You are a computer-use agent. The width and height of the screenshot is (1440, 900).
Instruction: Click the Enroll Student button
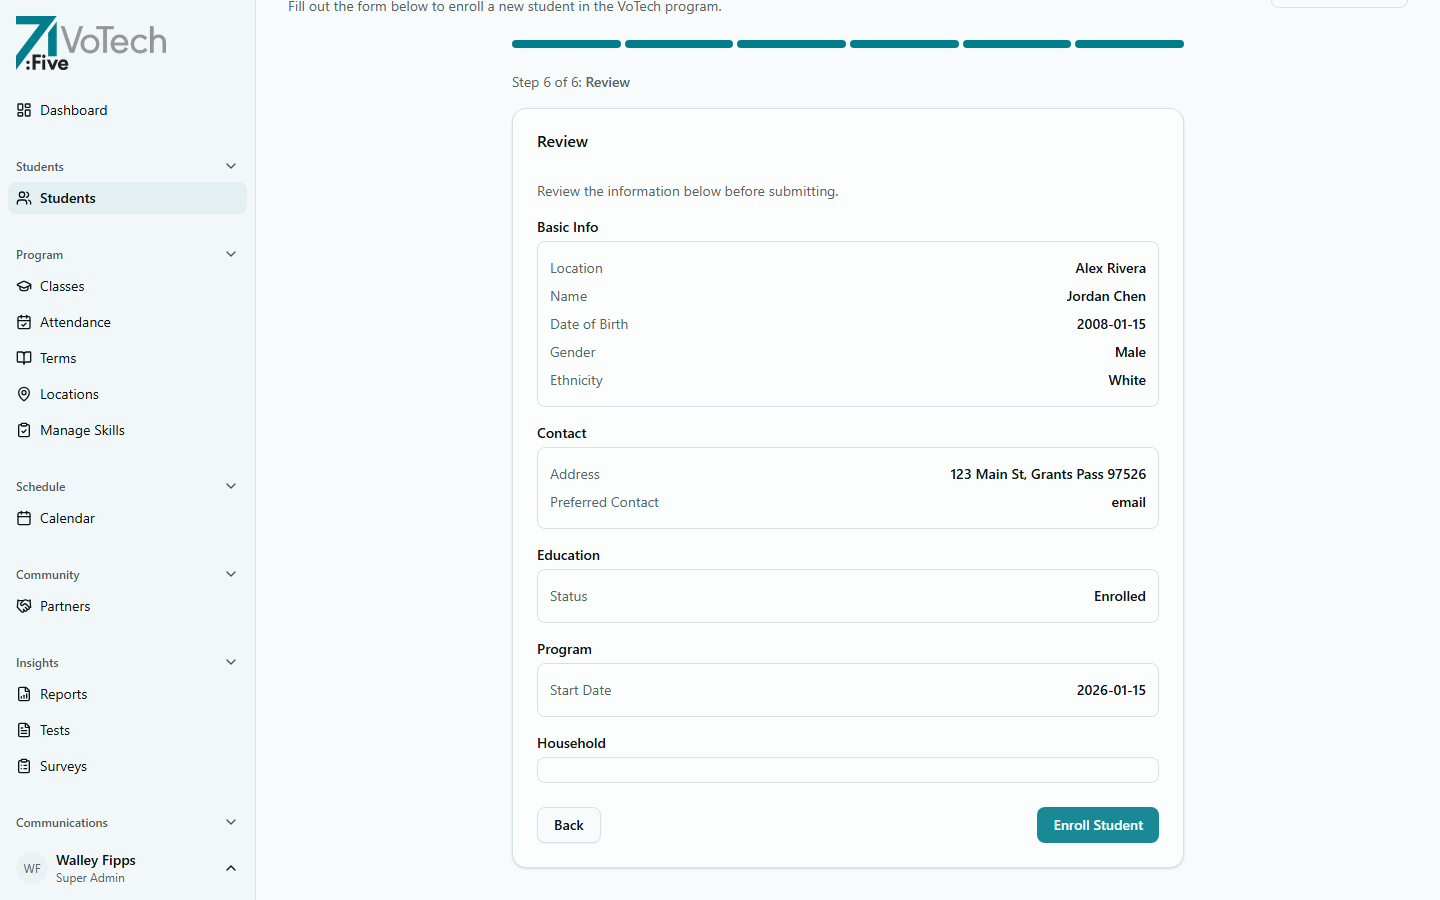tap(1097, 825)
